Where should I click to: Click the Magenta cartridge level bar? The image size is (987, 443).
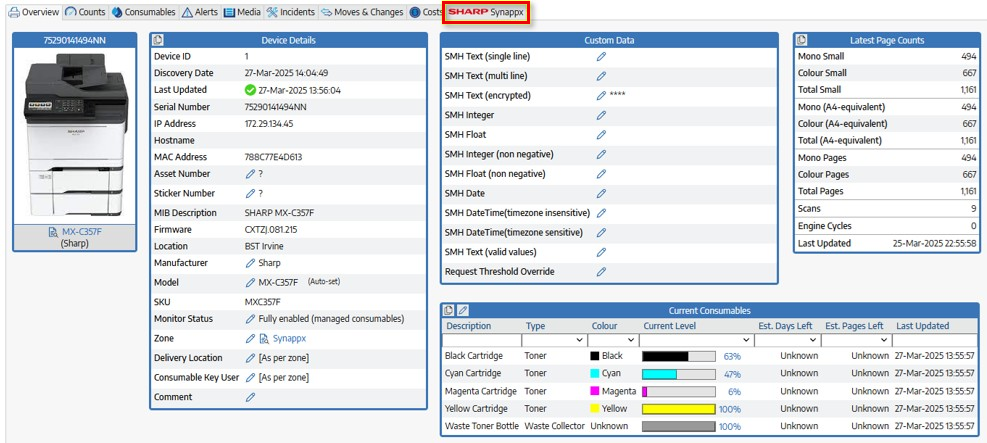click(679, 391)
